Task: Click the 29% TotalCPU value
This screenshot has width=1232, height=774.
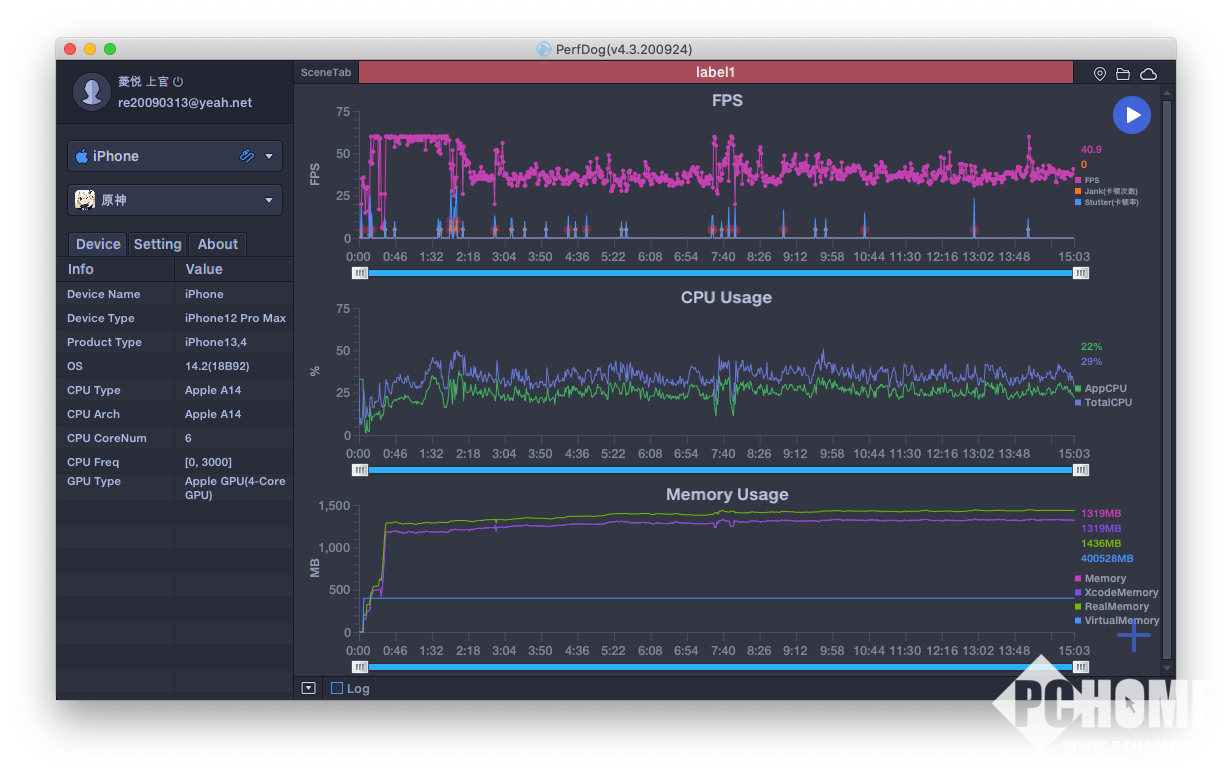Action: click(x=1091, y=361)
